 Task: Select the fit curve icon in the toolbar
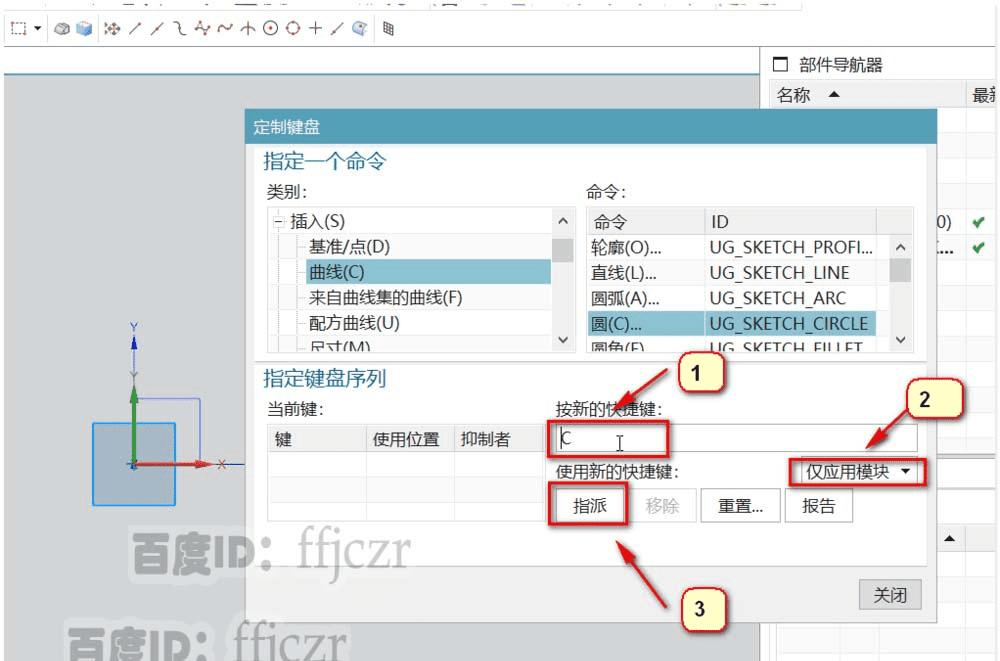pyautogui.click(x=224, y=29)
